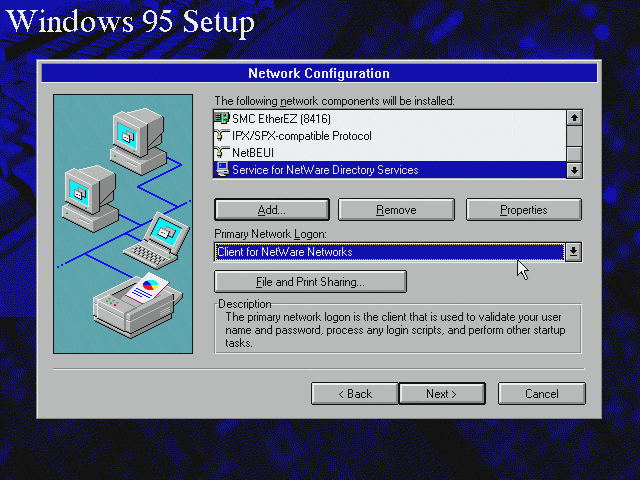Click the Client for NetWare Networks field
This screenshot has height=480, width=640.
389,252
